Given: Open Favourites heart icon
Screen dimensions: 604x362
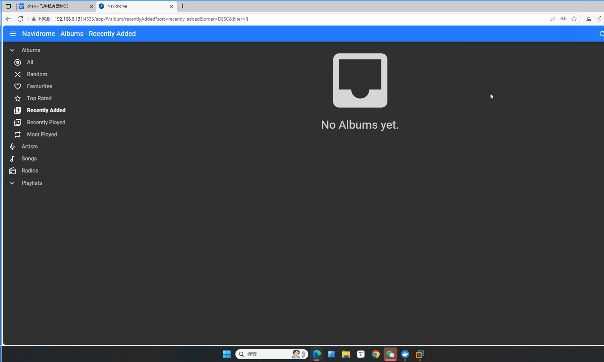Looking at the screenshot, I should click(17, 86).
